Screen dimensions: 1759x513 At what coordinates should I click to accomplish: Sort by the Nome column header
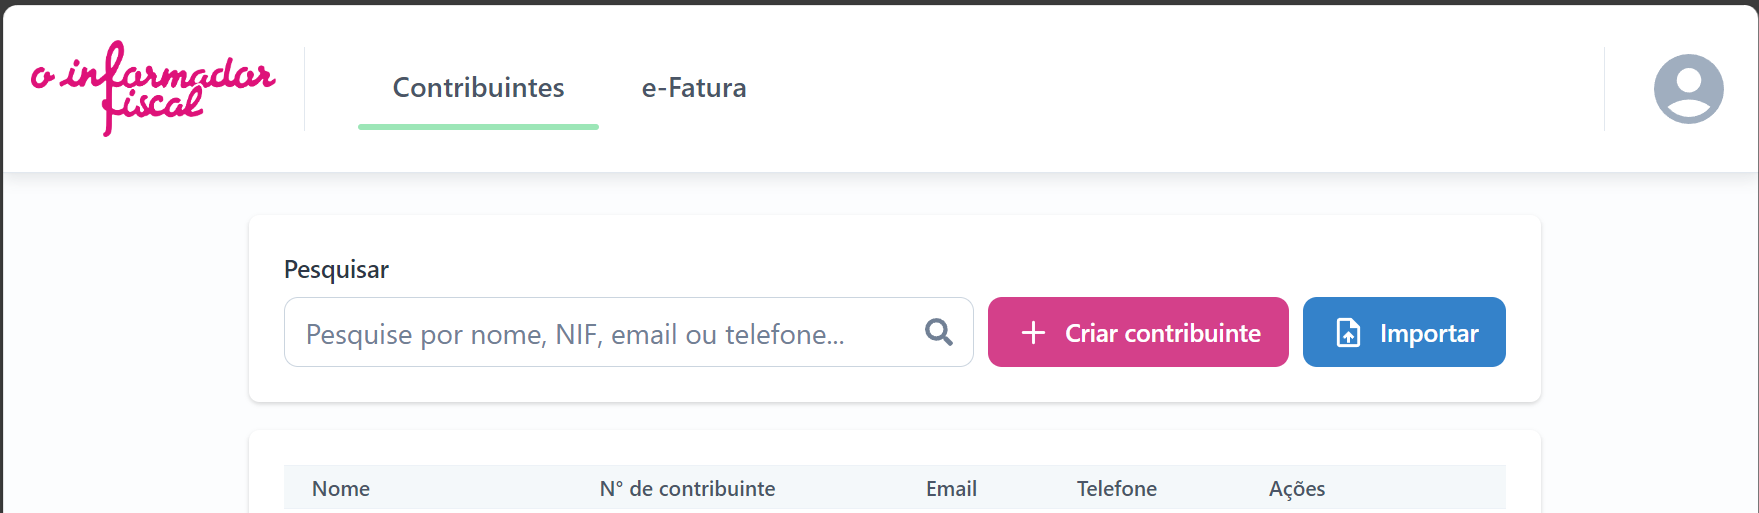click(341, 488)
